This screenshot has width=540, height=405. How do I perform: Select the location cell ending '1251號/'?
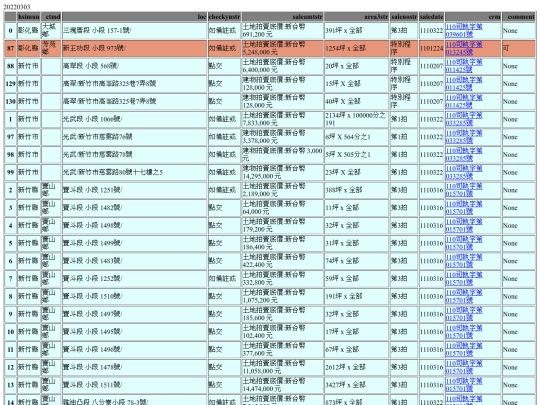coord(134,190)
